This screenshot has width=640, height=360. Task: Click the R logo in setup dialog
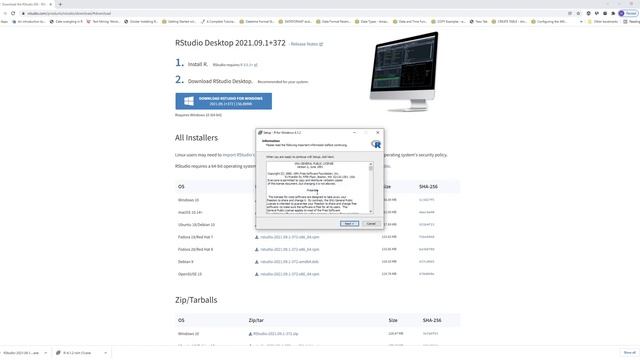(376, 144)
